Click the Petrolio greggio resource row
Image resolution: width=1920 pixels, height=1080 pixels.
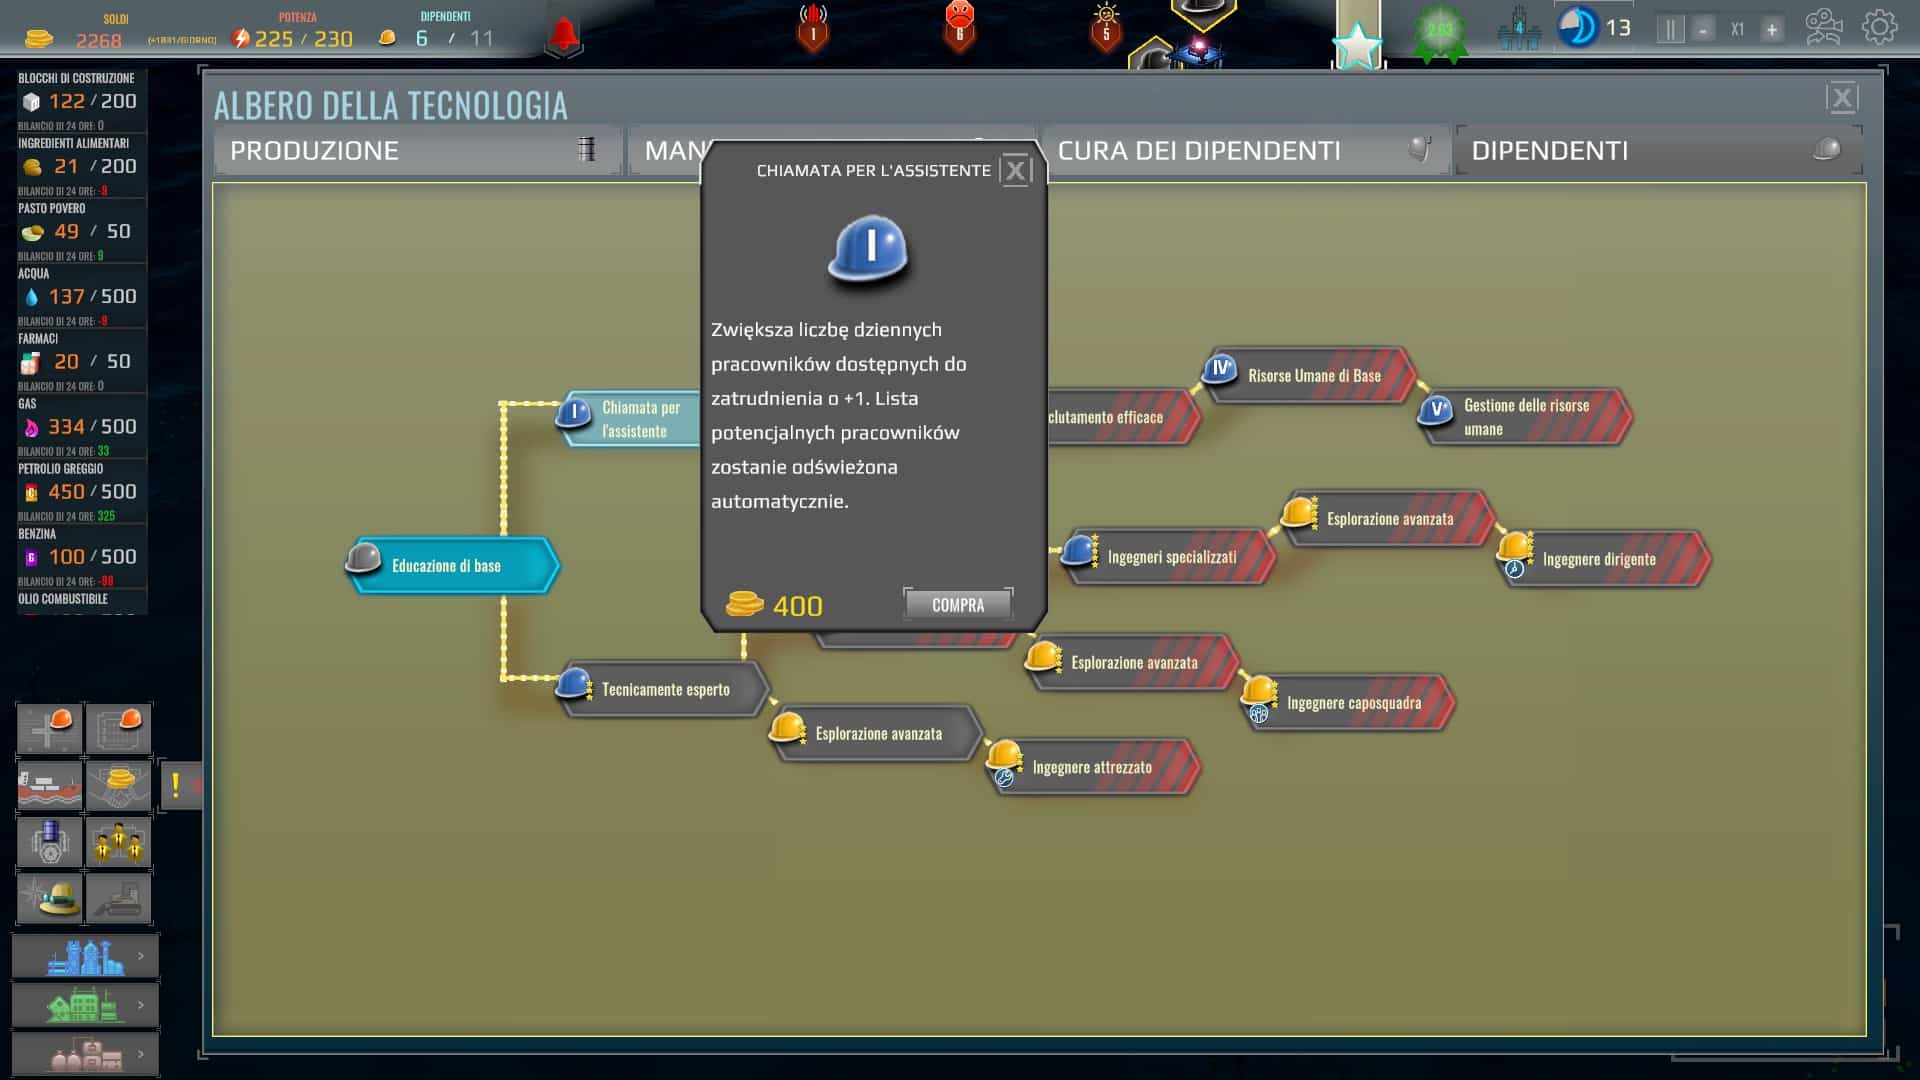(82, 491)
